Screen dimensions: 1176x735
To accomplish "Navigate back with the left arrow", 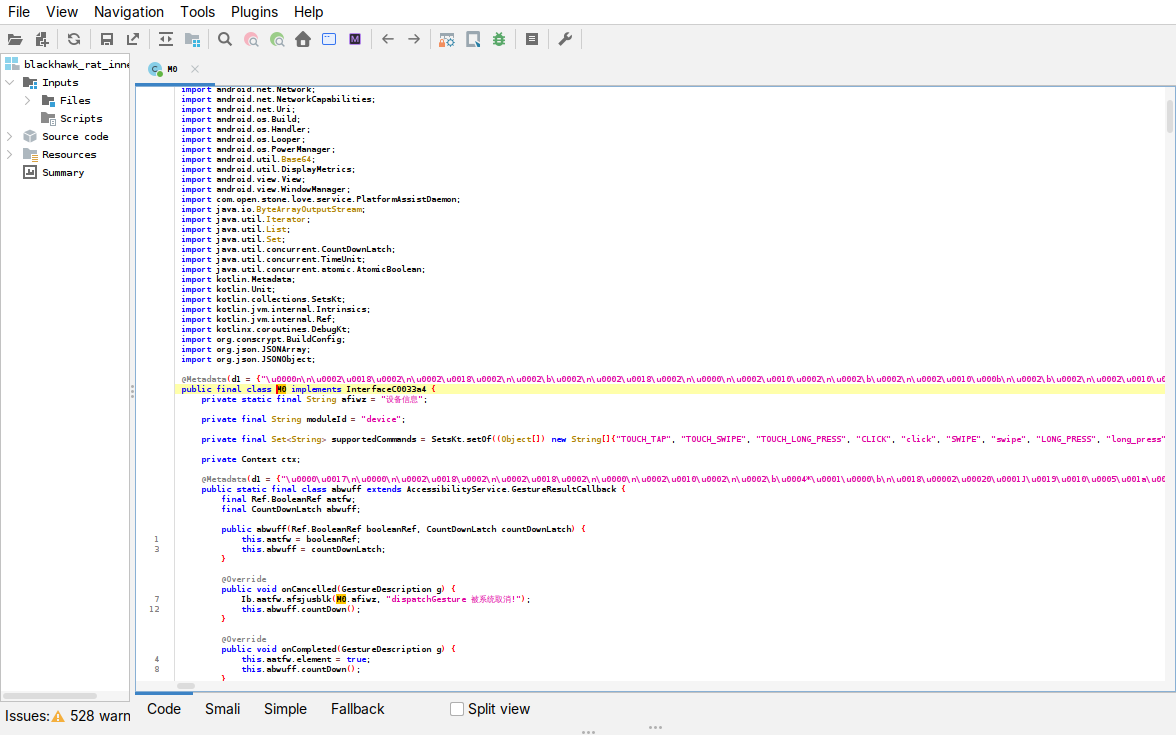I will click(388, 40).
